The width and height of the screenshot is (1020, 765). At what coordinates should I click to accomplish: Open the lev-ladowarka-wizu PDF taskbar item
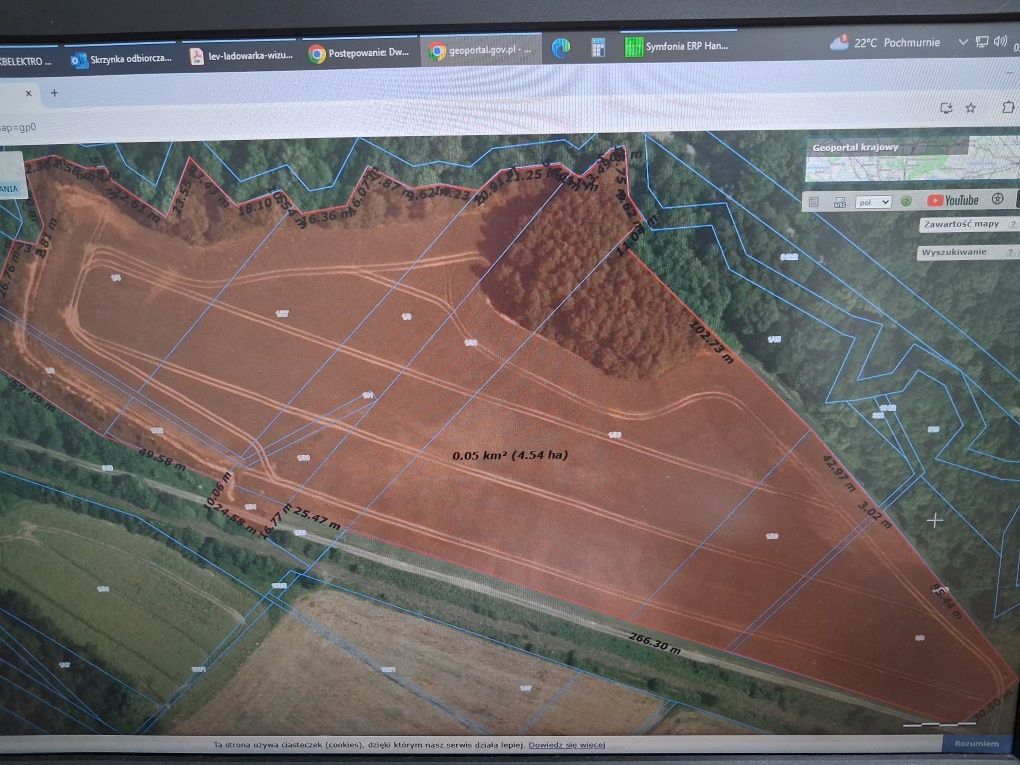pyautogui.click(x=240, y=56)
